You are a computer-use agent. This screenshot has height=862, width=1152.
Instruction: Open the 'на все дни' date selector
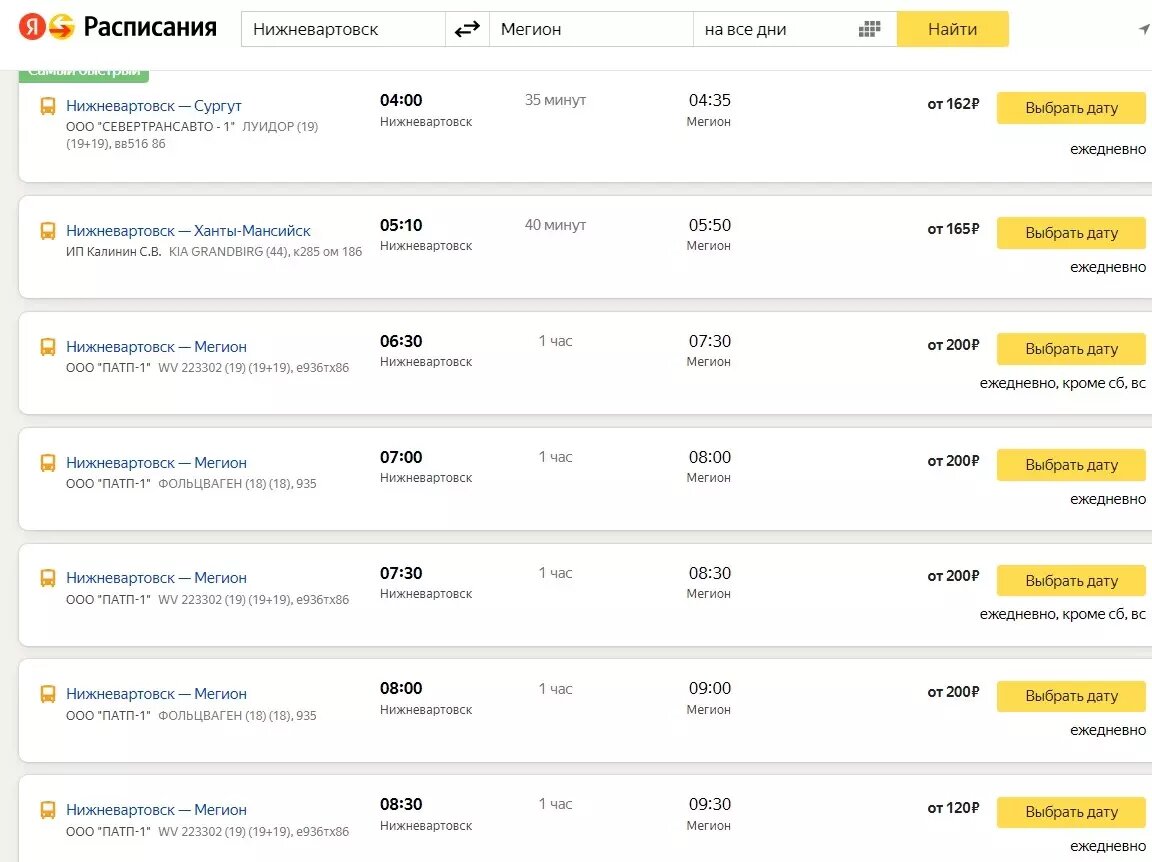click(x=795, y=29)
